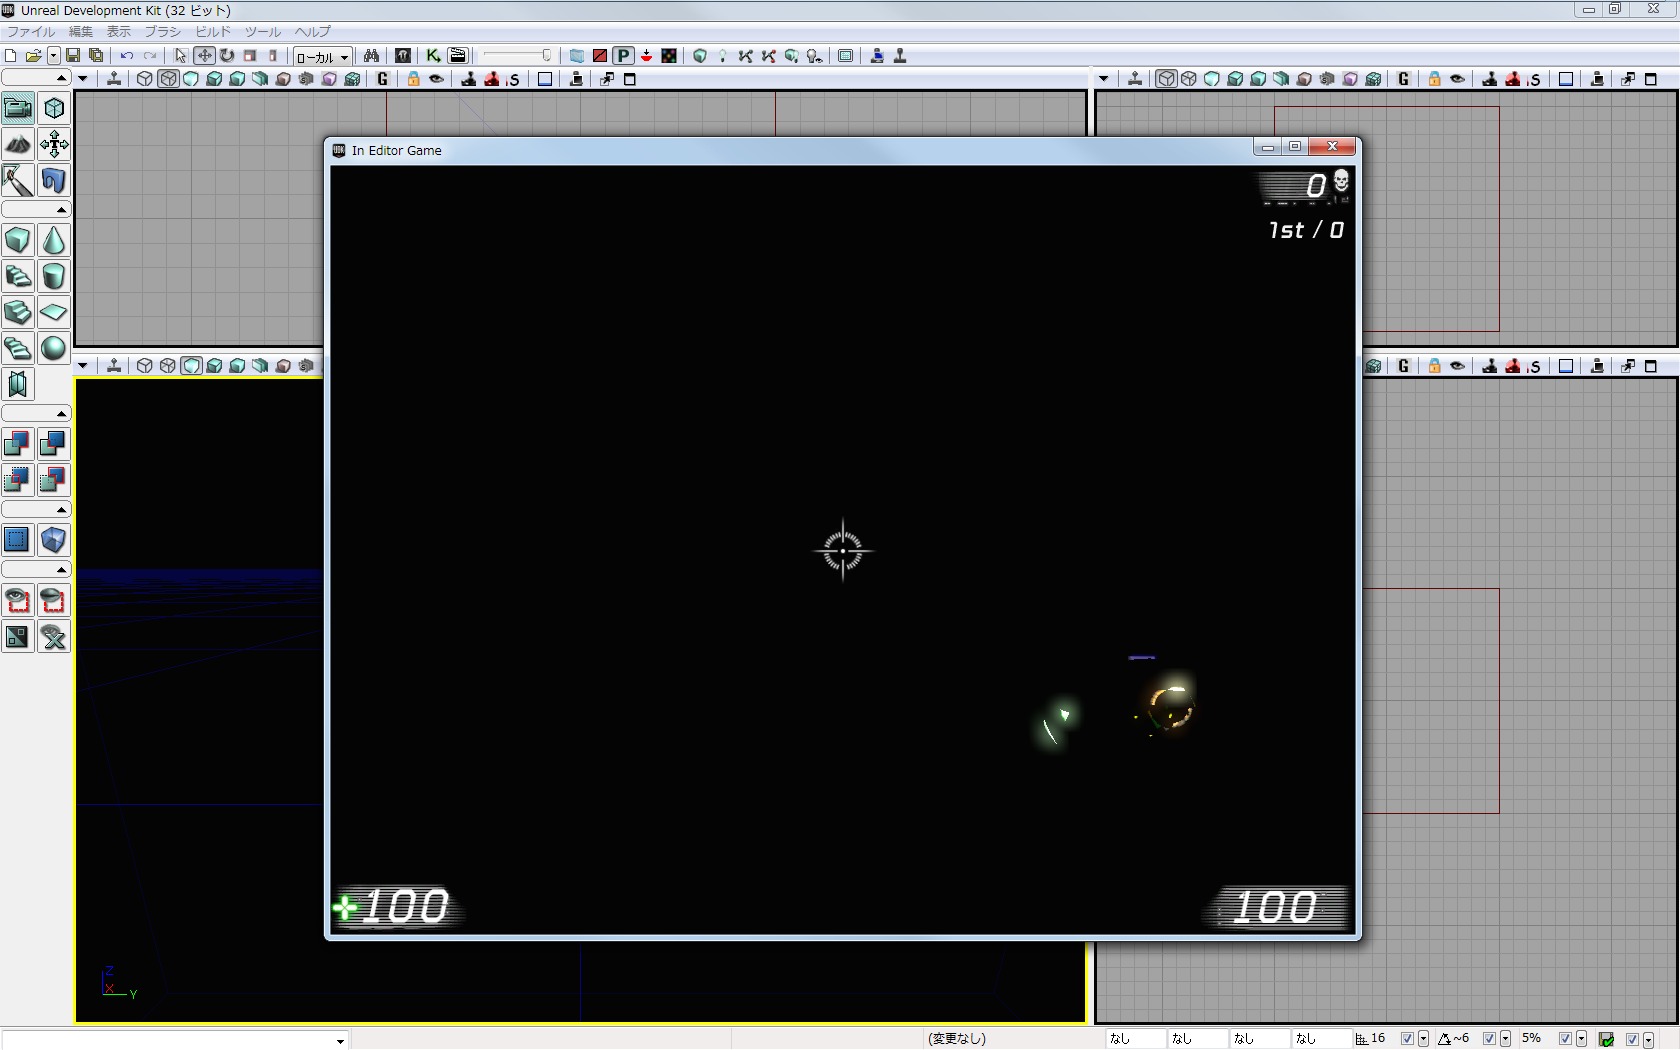
Task: Click the sphere brush builder icon
Action: (x=54, y=348)
